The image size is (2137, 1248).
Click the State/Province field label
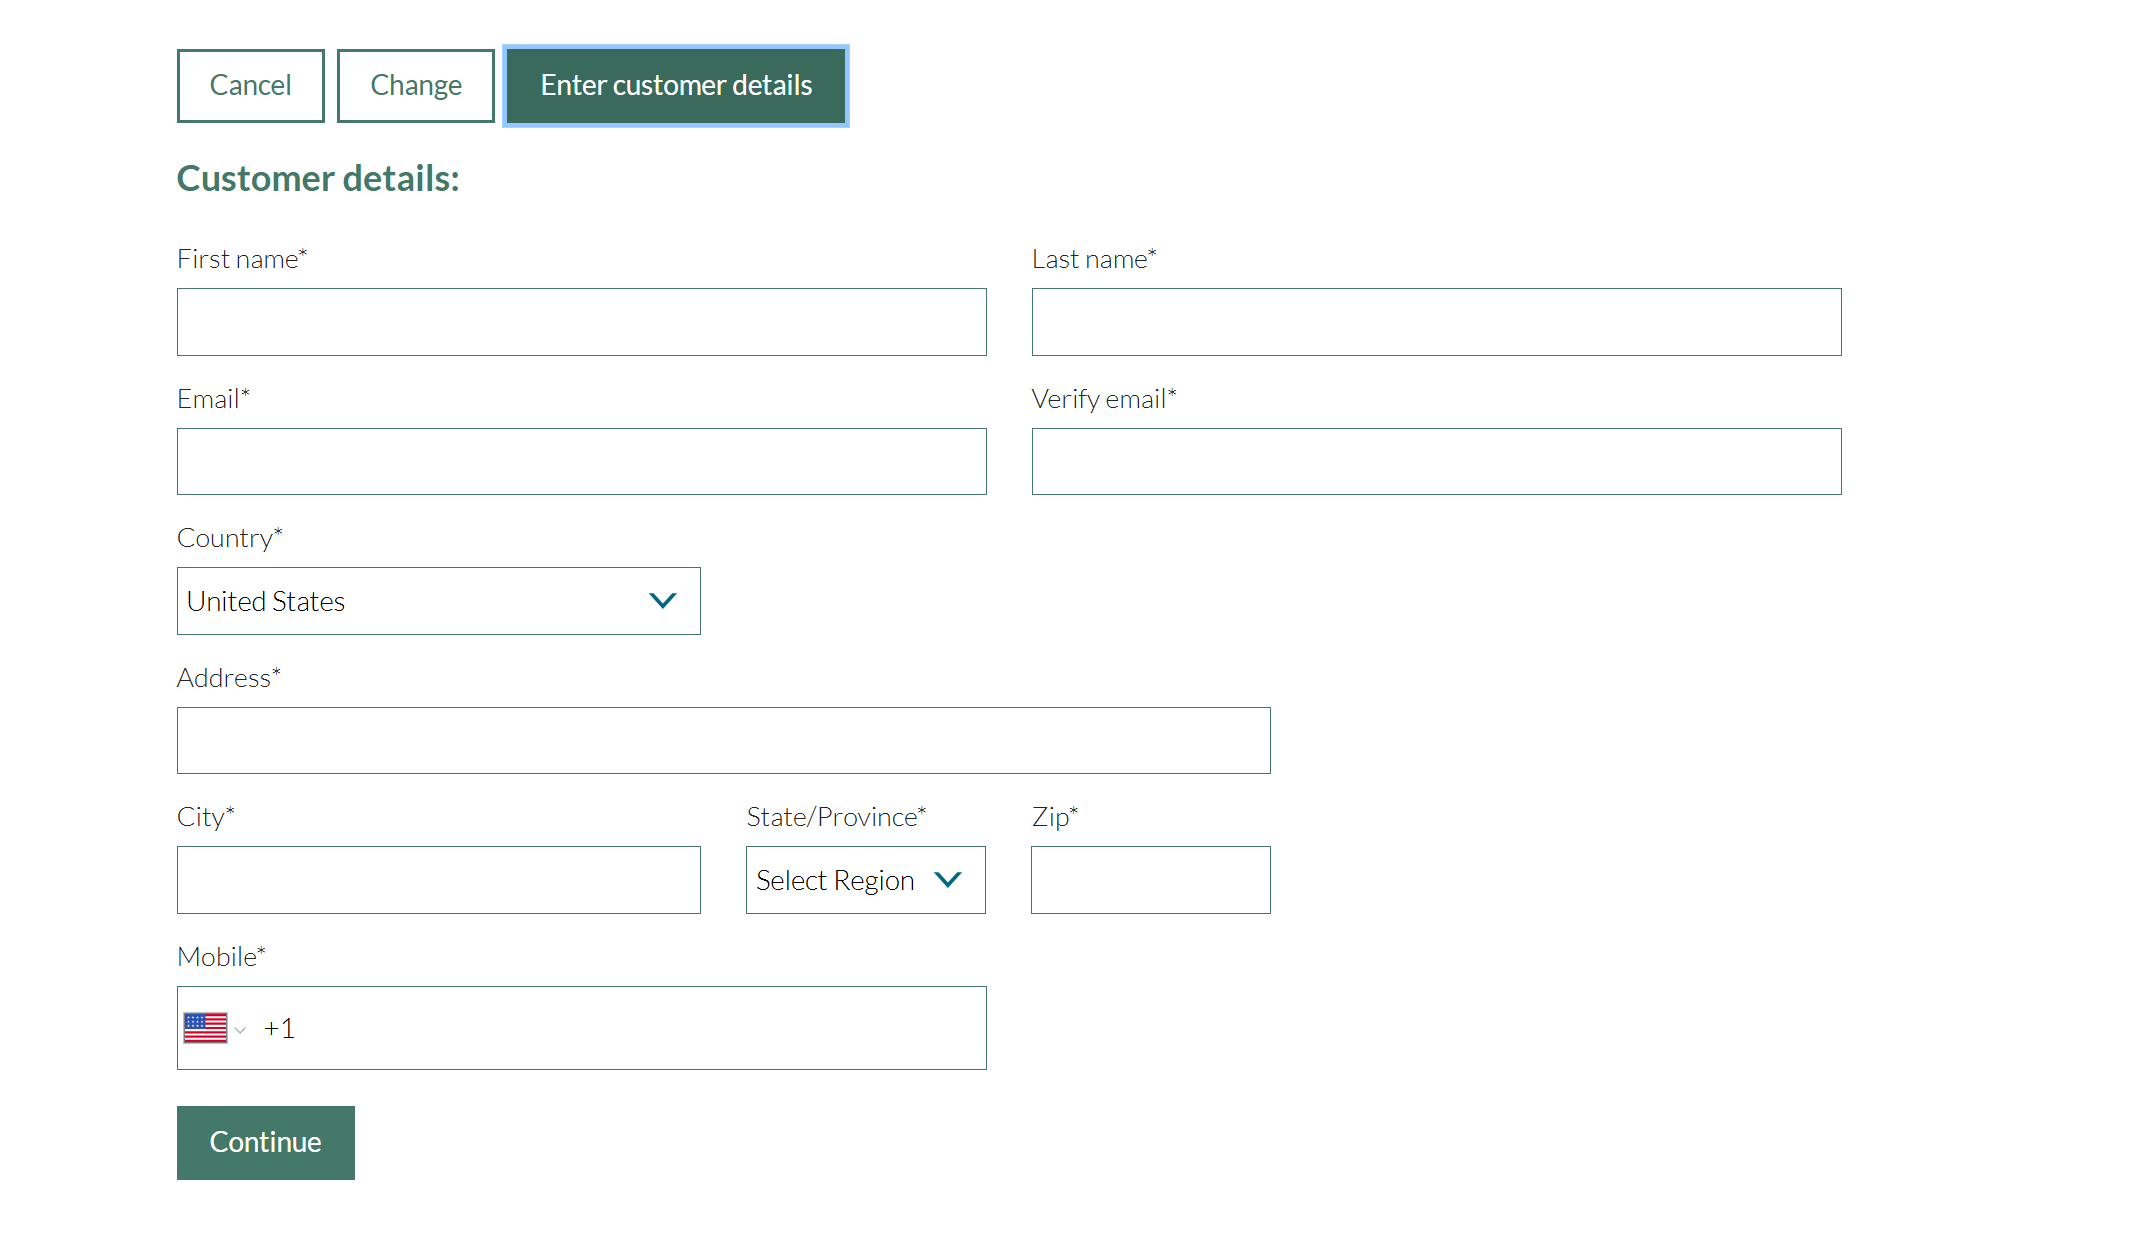pos(836,817)
